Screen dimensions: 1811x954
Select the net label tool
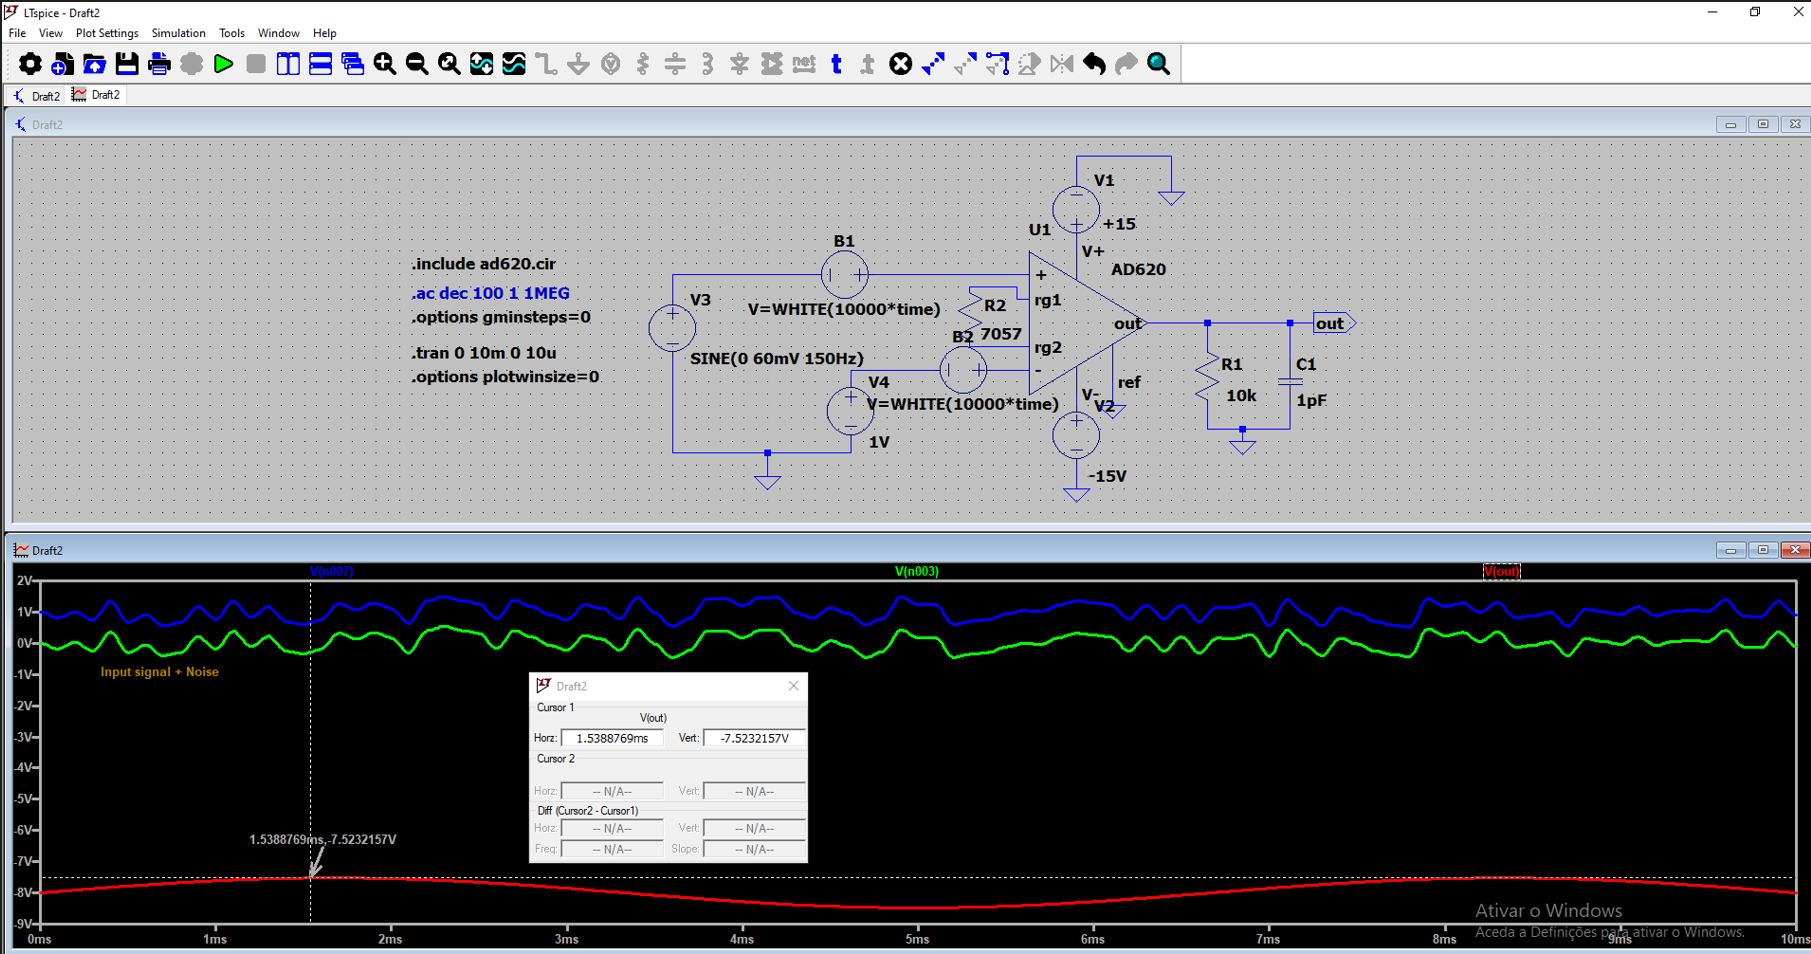(804, 64)
